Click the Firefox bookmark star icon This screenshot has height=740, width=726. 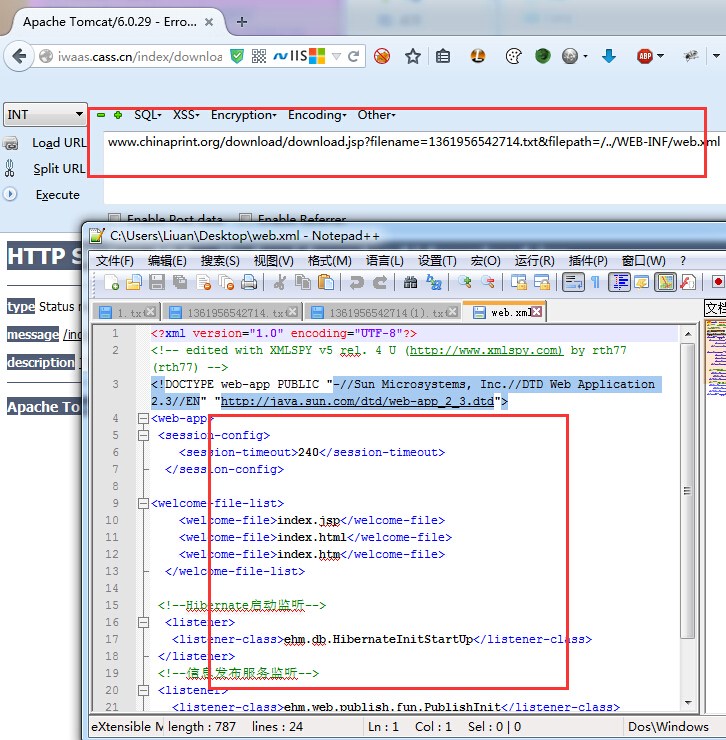[413, 57]
